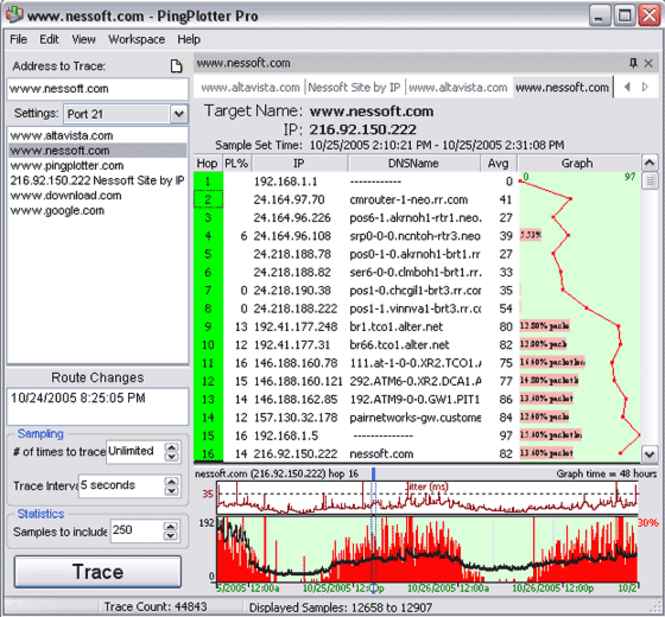Viewport: 665px width, 617px height.
Task: Click the scroll-up arrow of hop table
Action: point(649,163)
